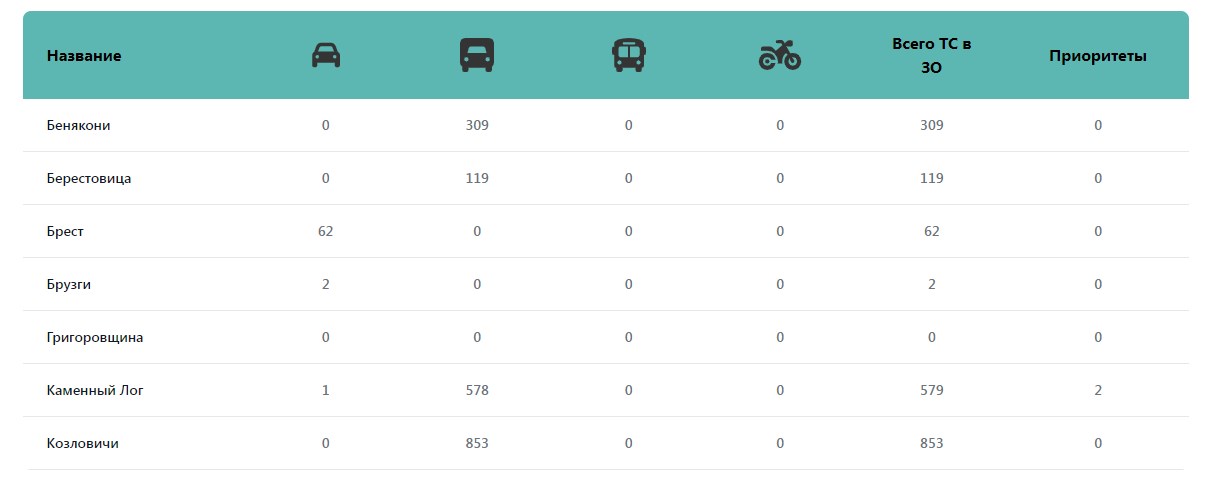Open the Козловичи checkpoint row

[82, 444]
